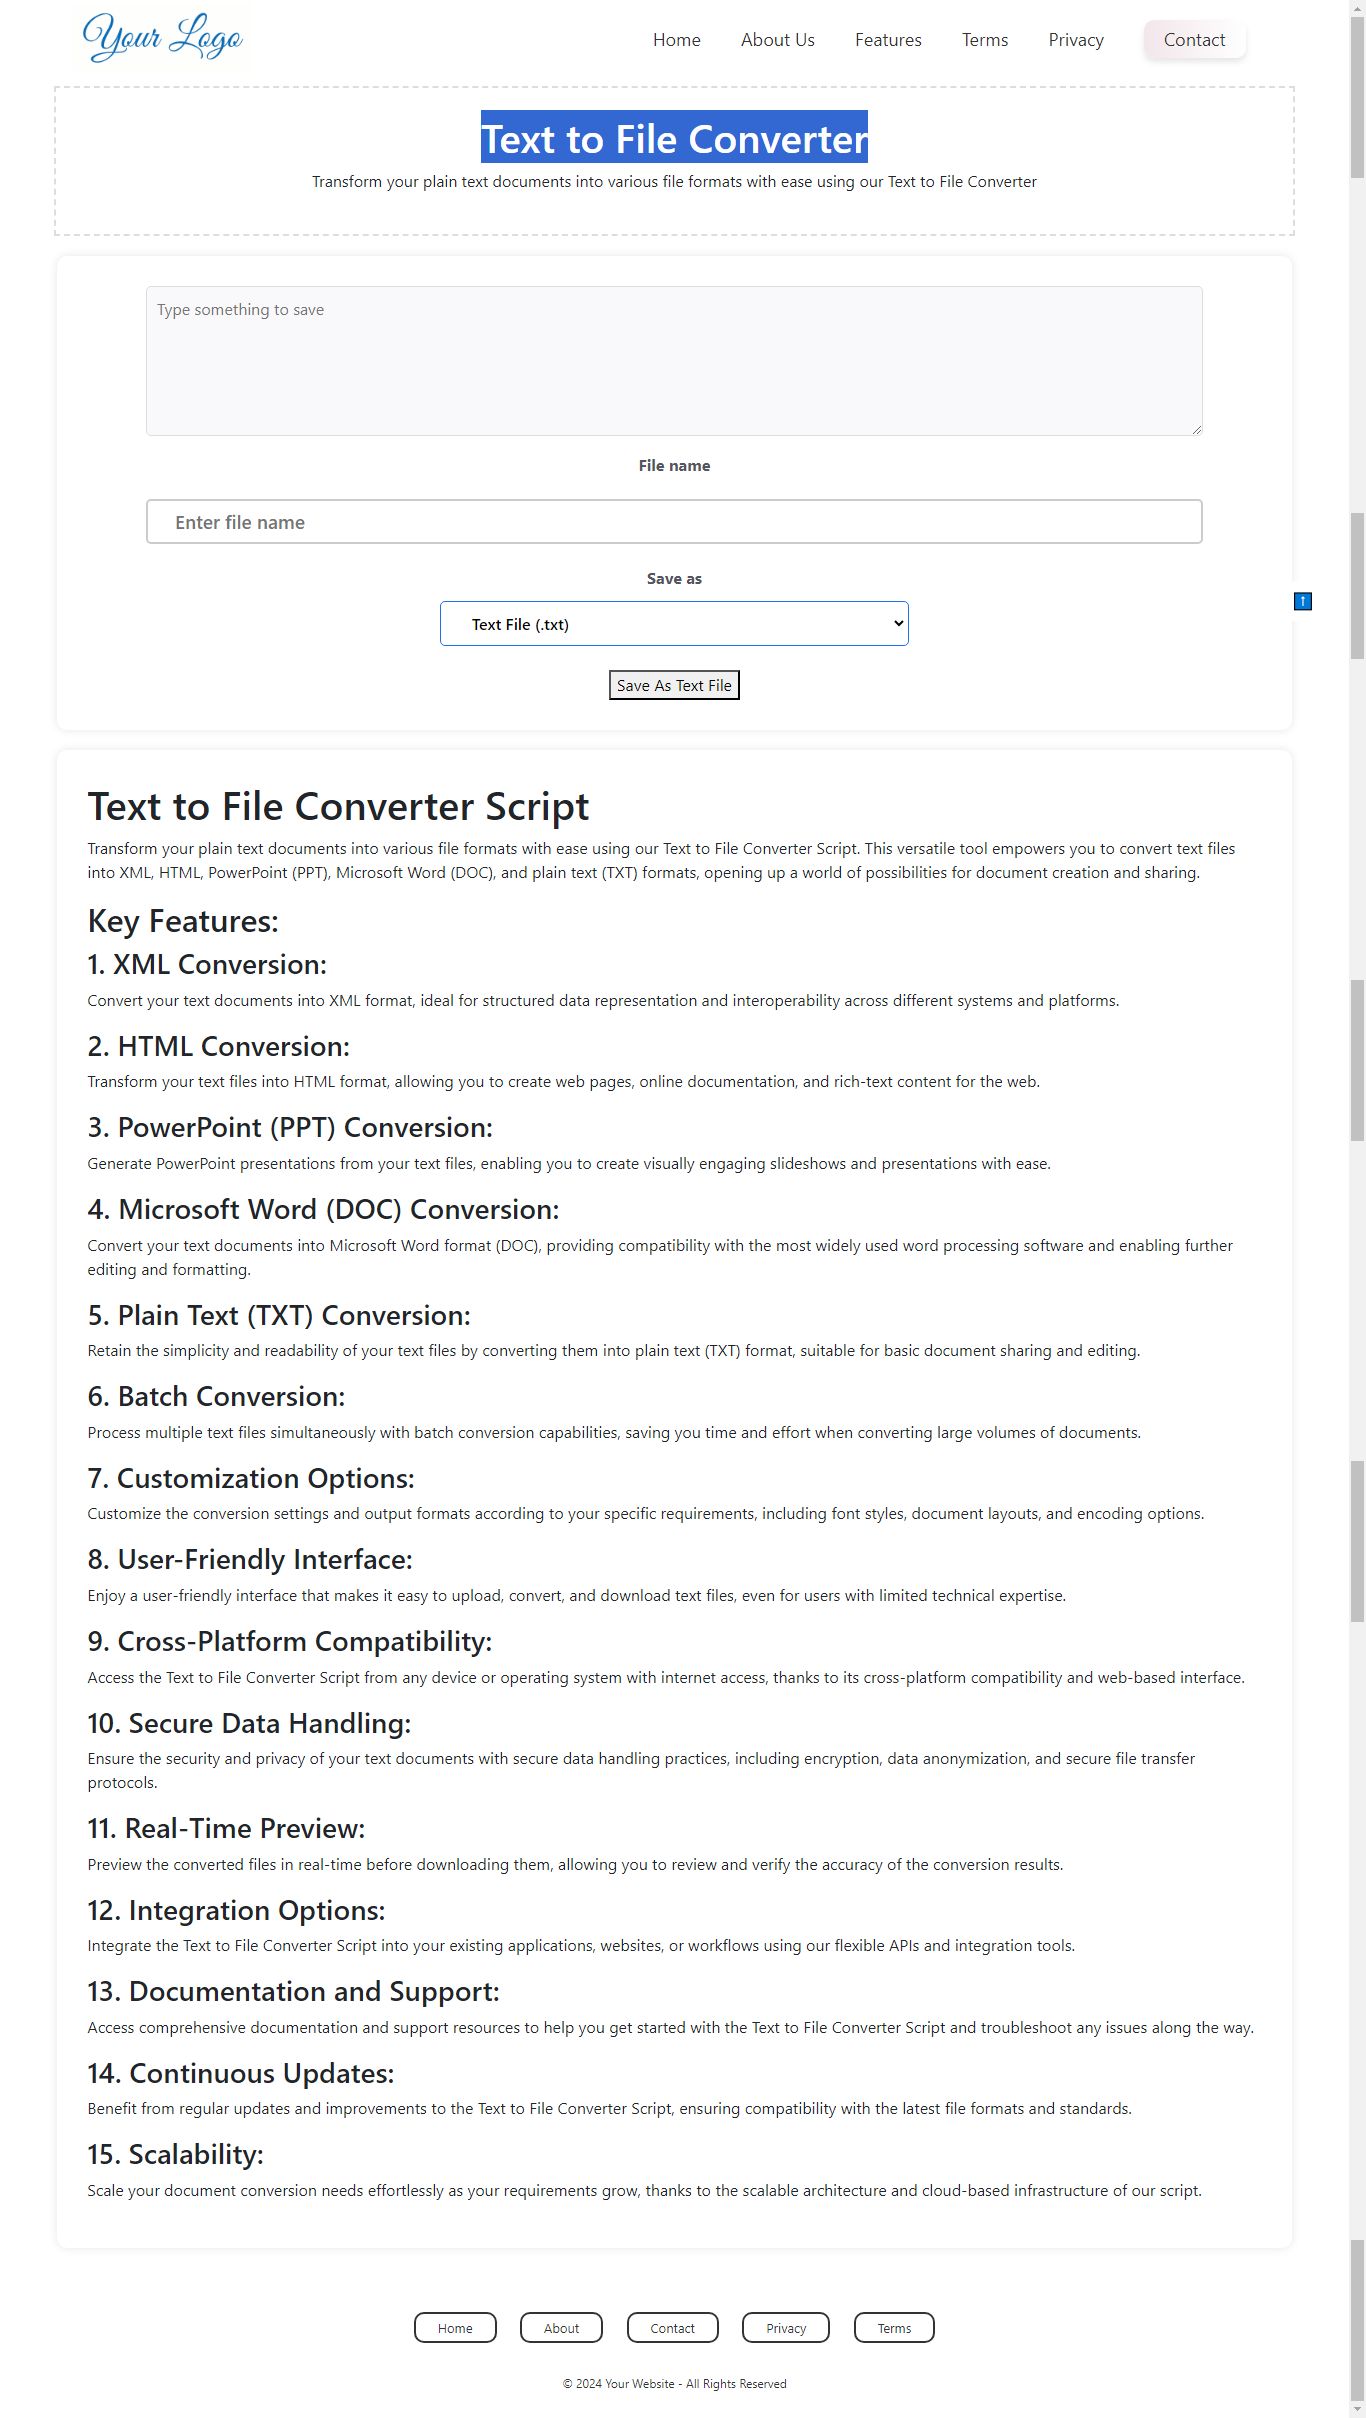Click the footer Home link
This screenshot has height=2418, width=1366.
pos(455,2328)
